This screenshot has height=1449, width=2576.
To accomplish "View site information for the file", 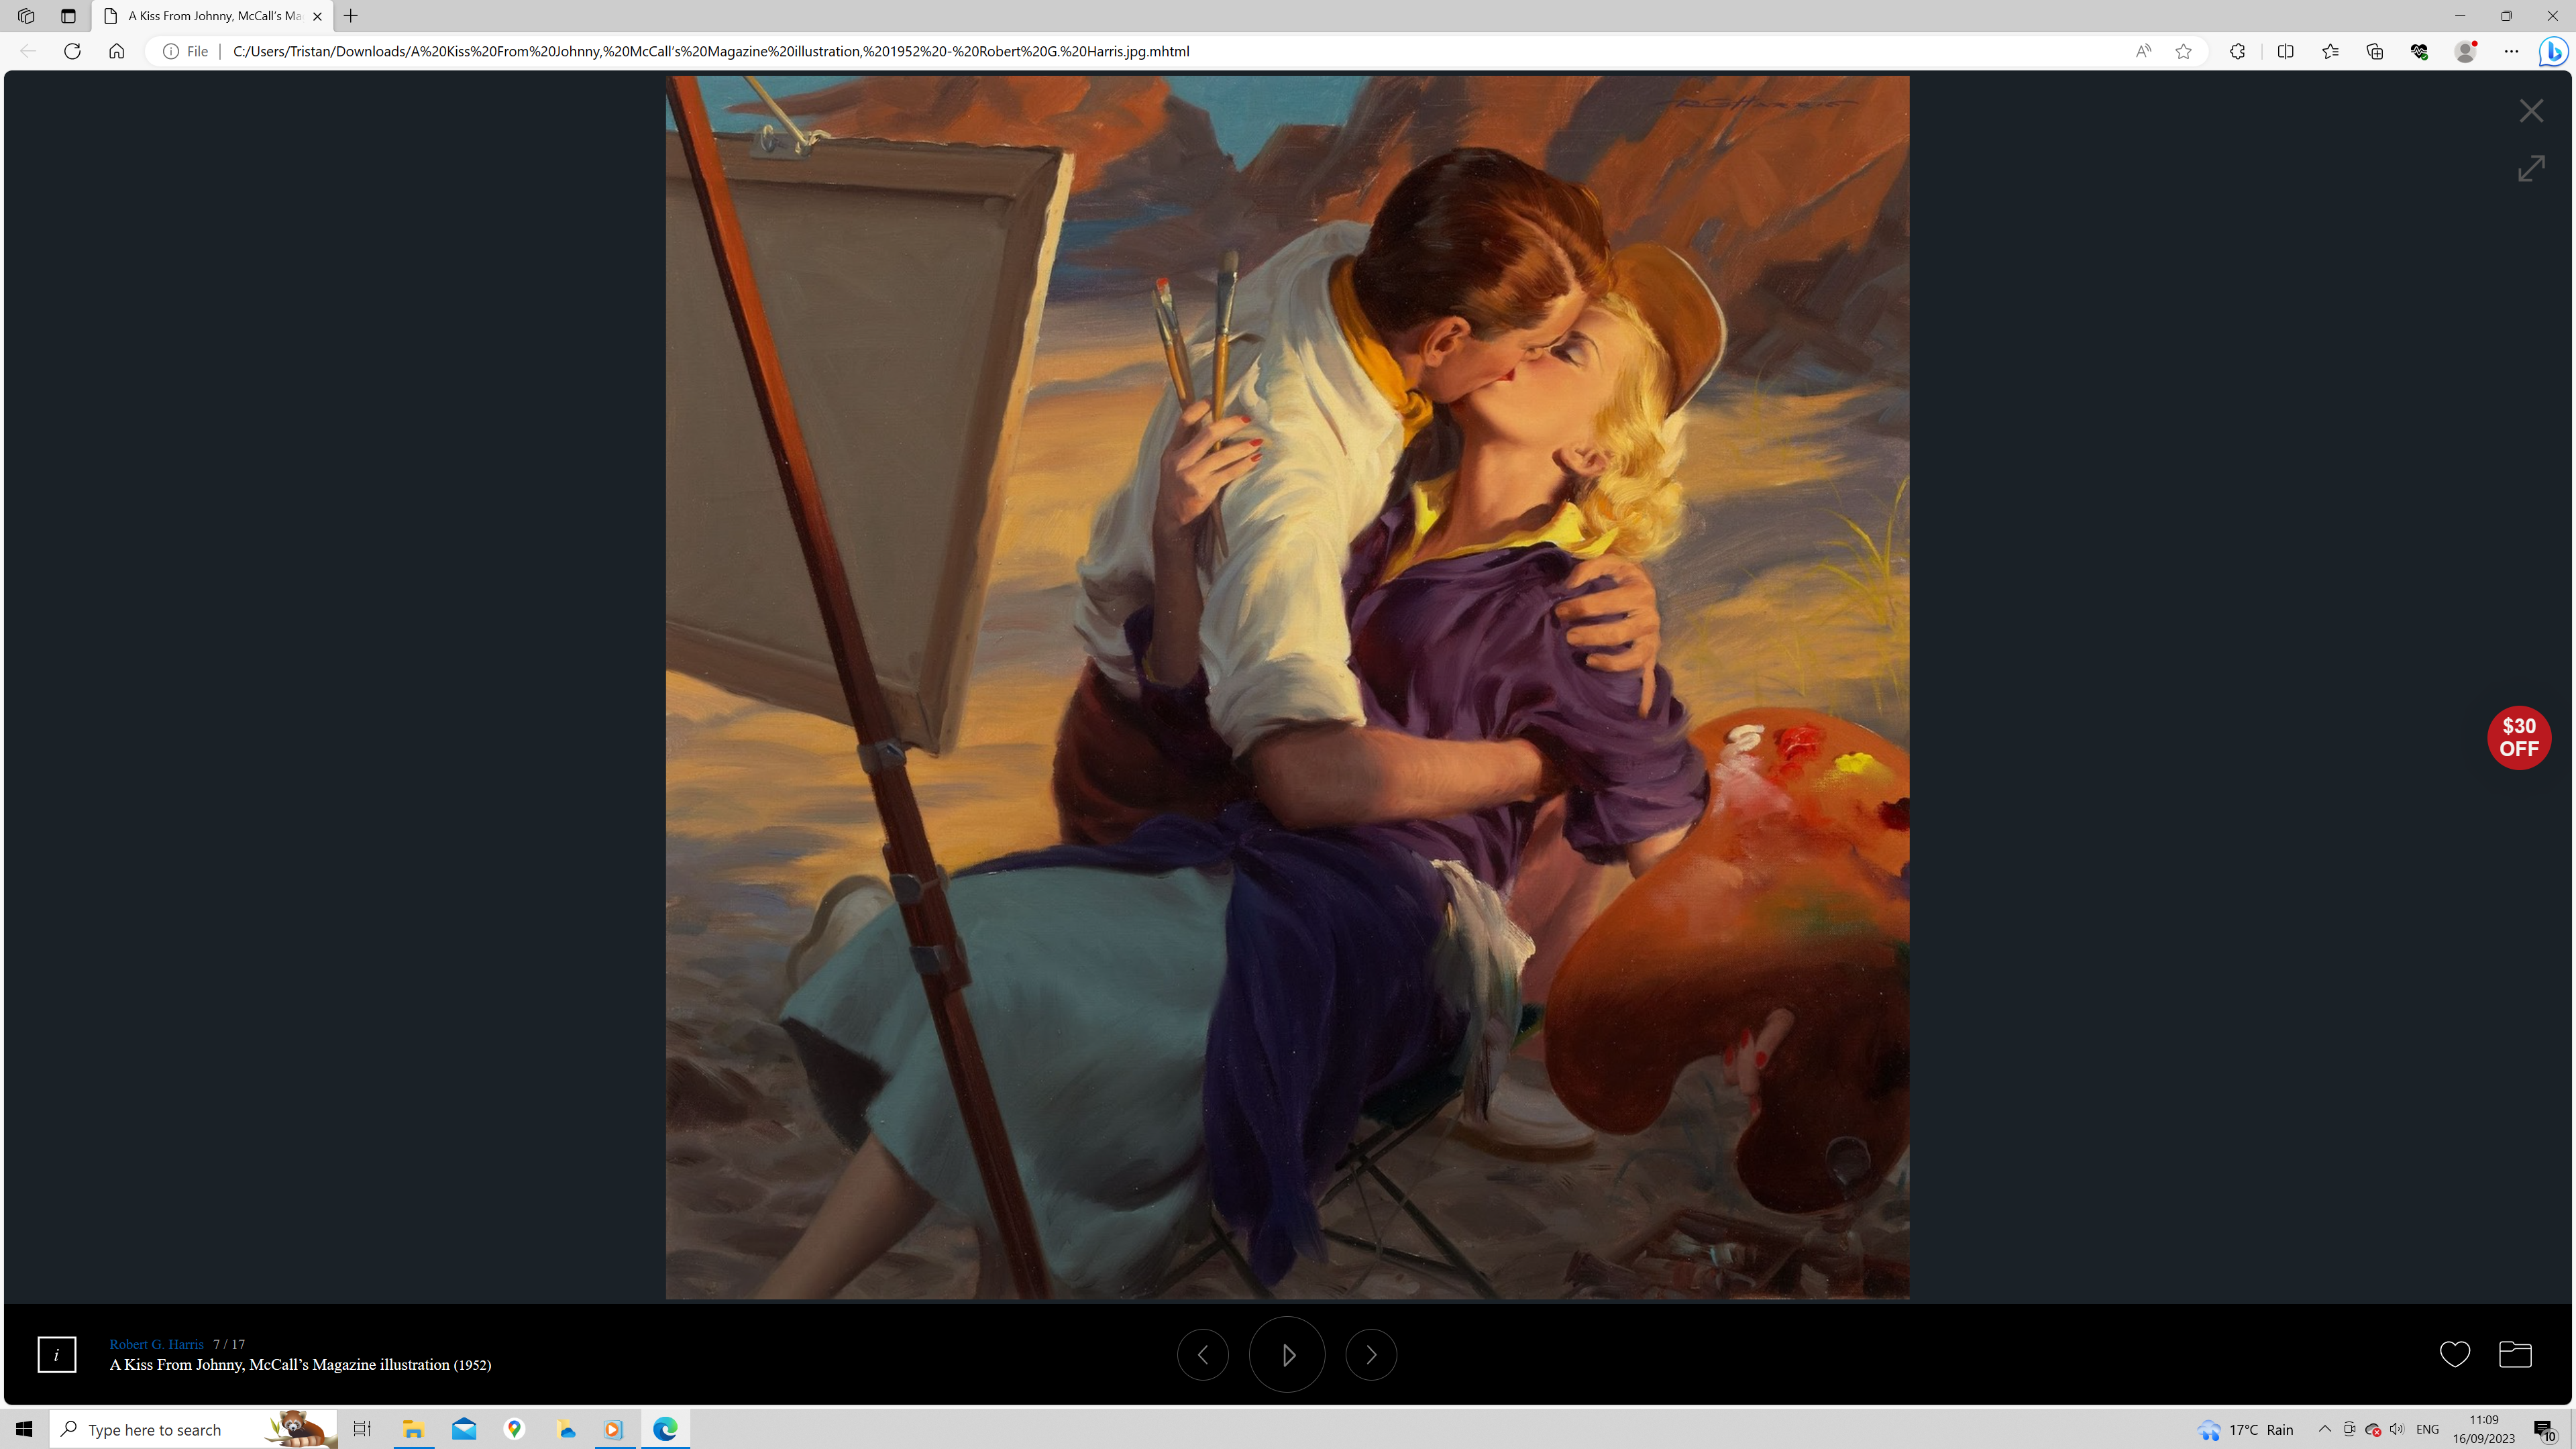I will [x=185, y=51].
